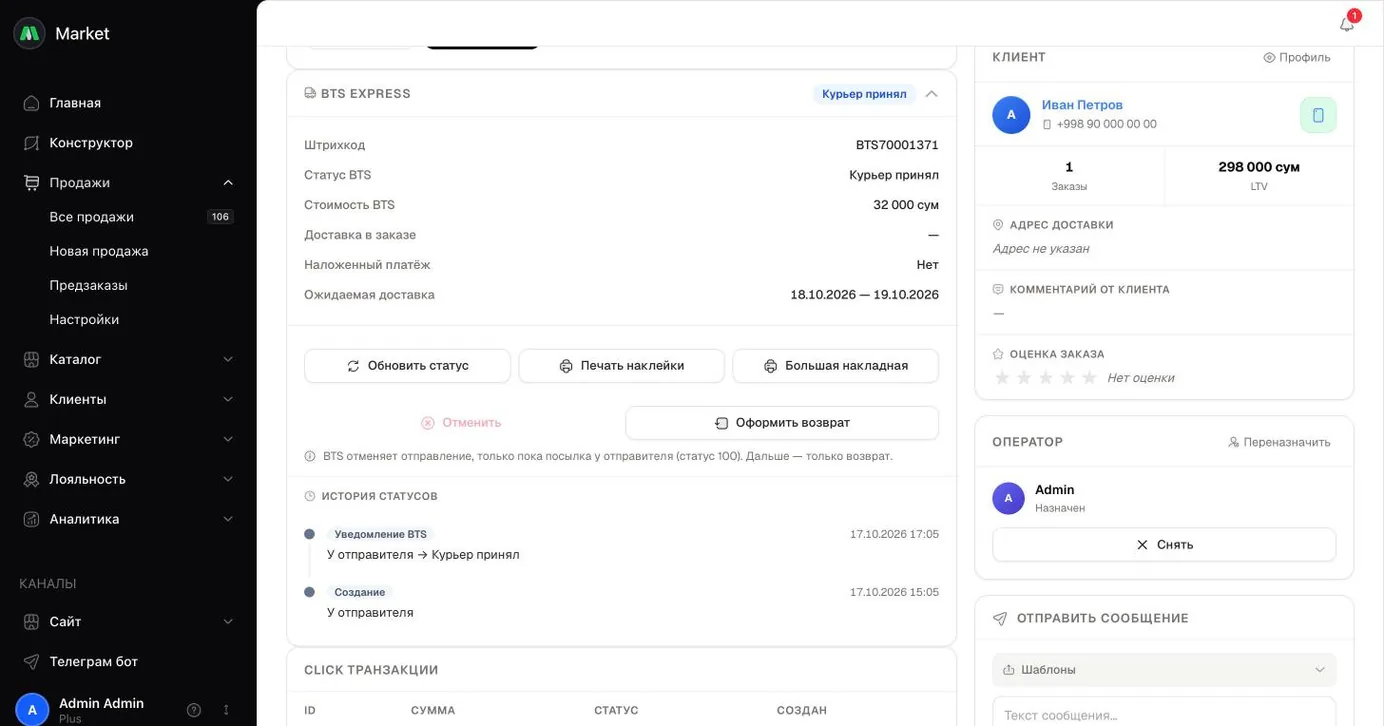1384x726 pixels.
Task: Open the Шаблоны dropdown
Action: (x=1164, y=670)
